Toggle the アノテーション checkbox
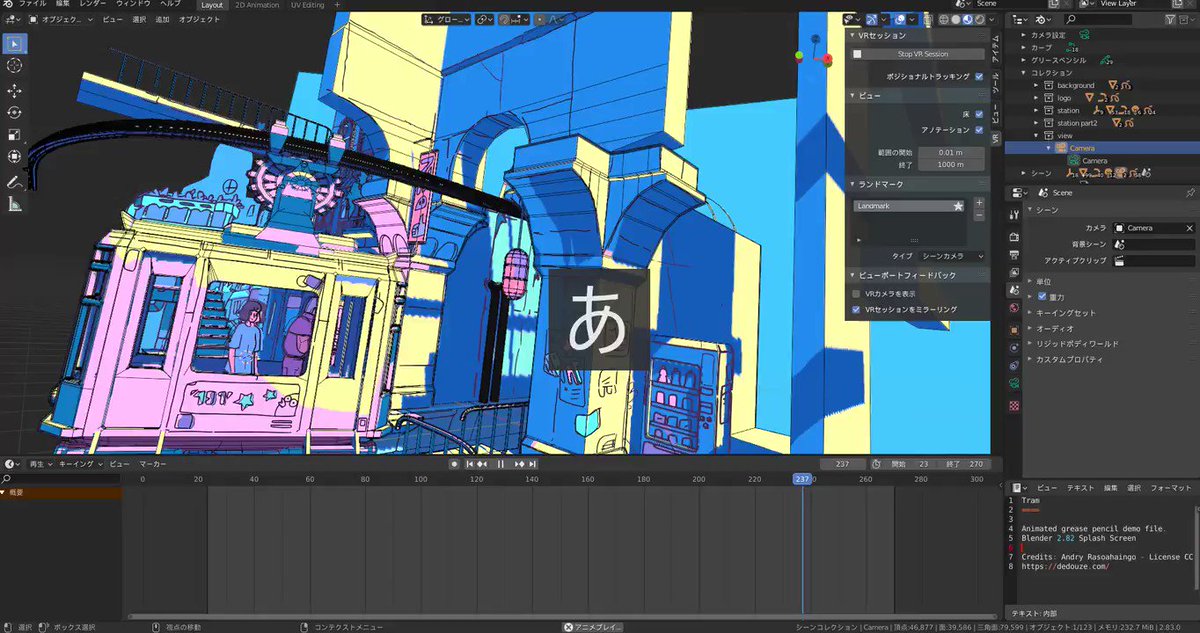Screen dimensions: 1200x633 979,130
